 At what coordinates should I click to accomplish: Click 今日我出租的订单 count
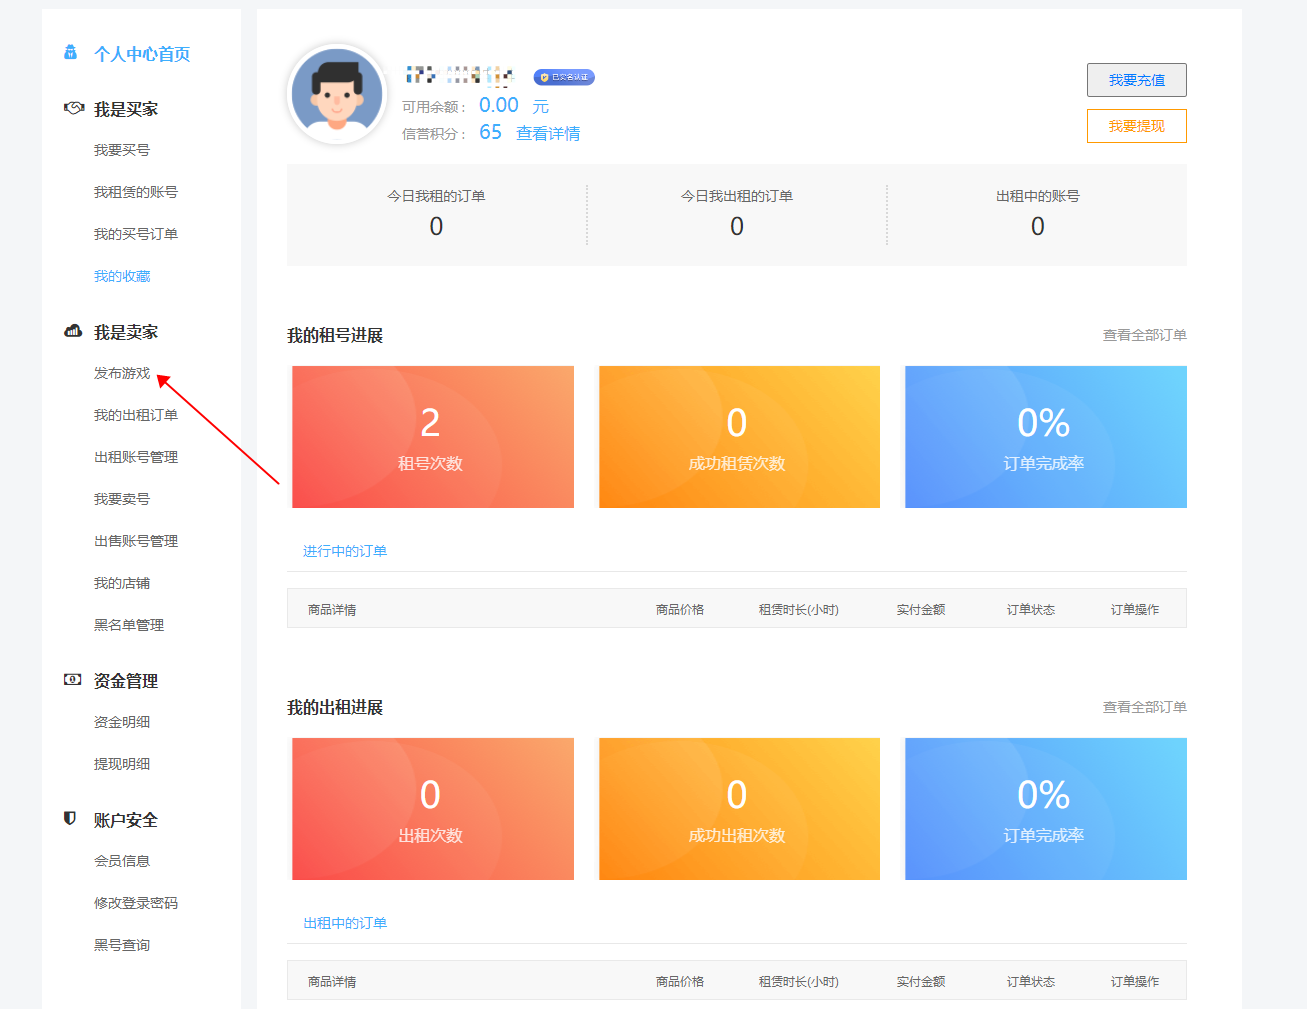pos(737,227)
